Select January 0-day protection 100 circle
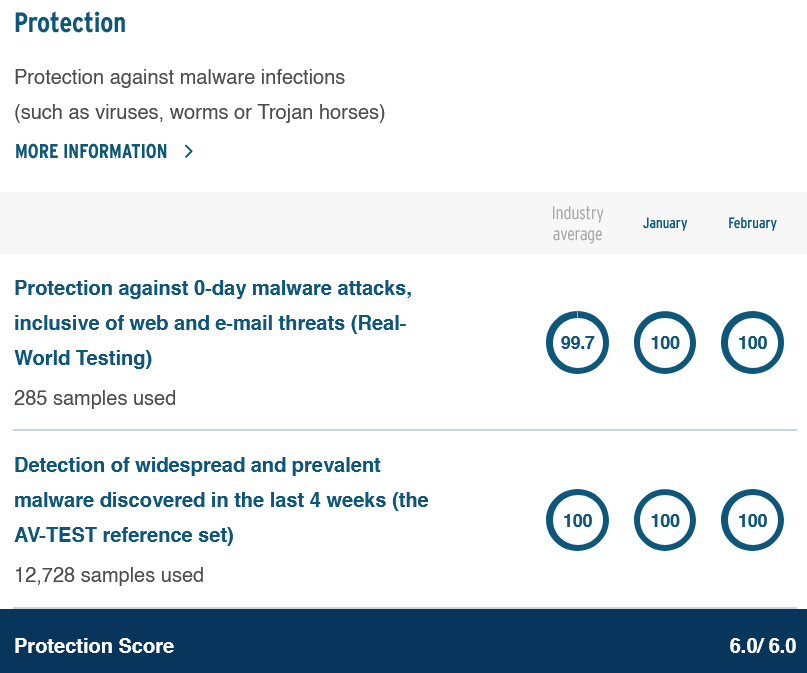This screenshot has height=673, width=807. click(x=665, y=342)
